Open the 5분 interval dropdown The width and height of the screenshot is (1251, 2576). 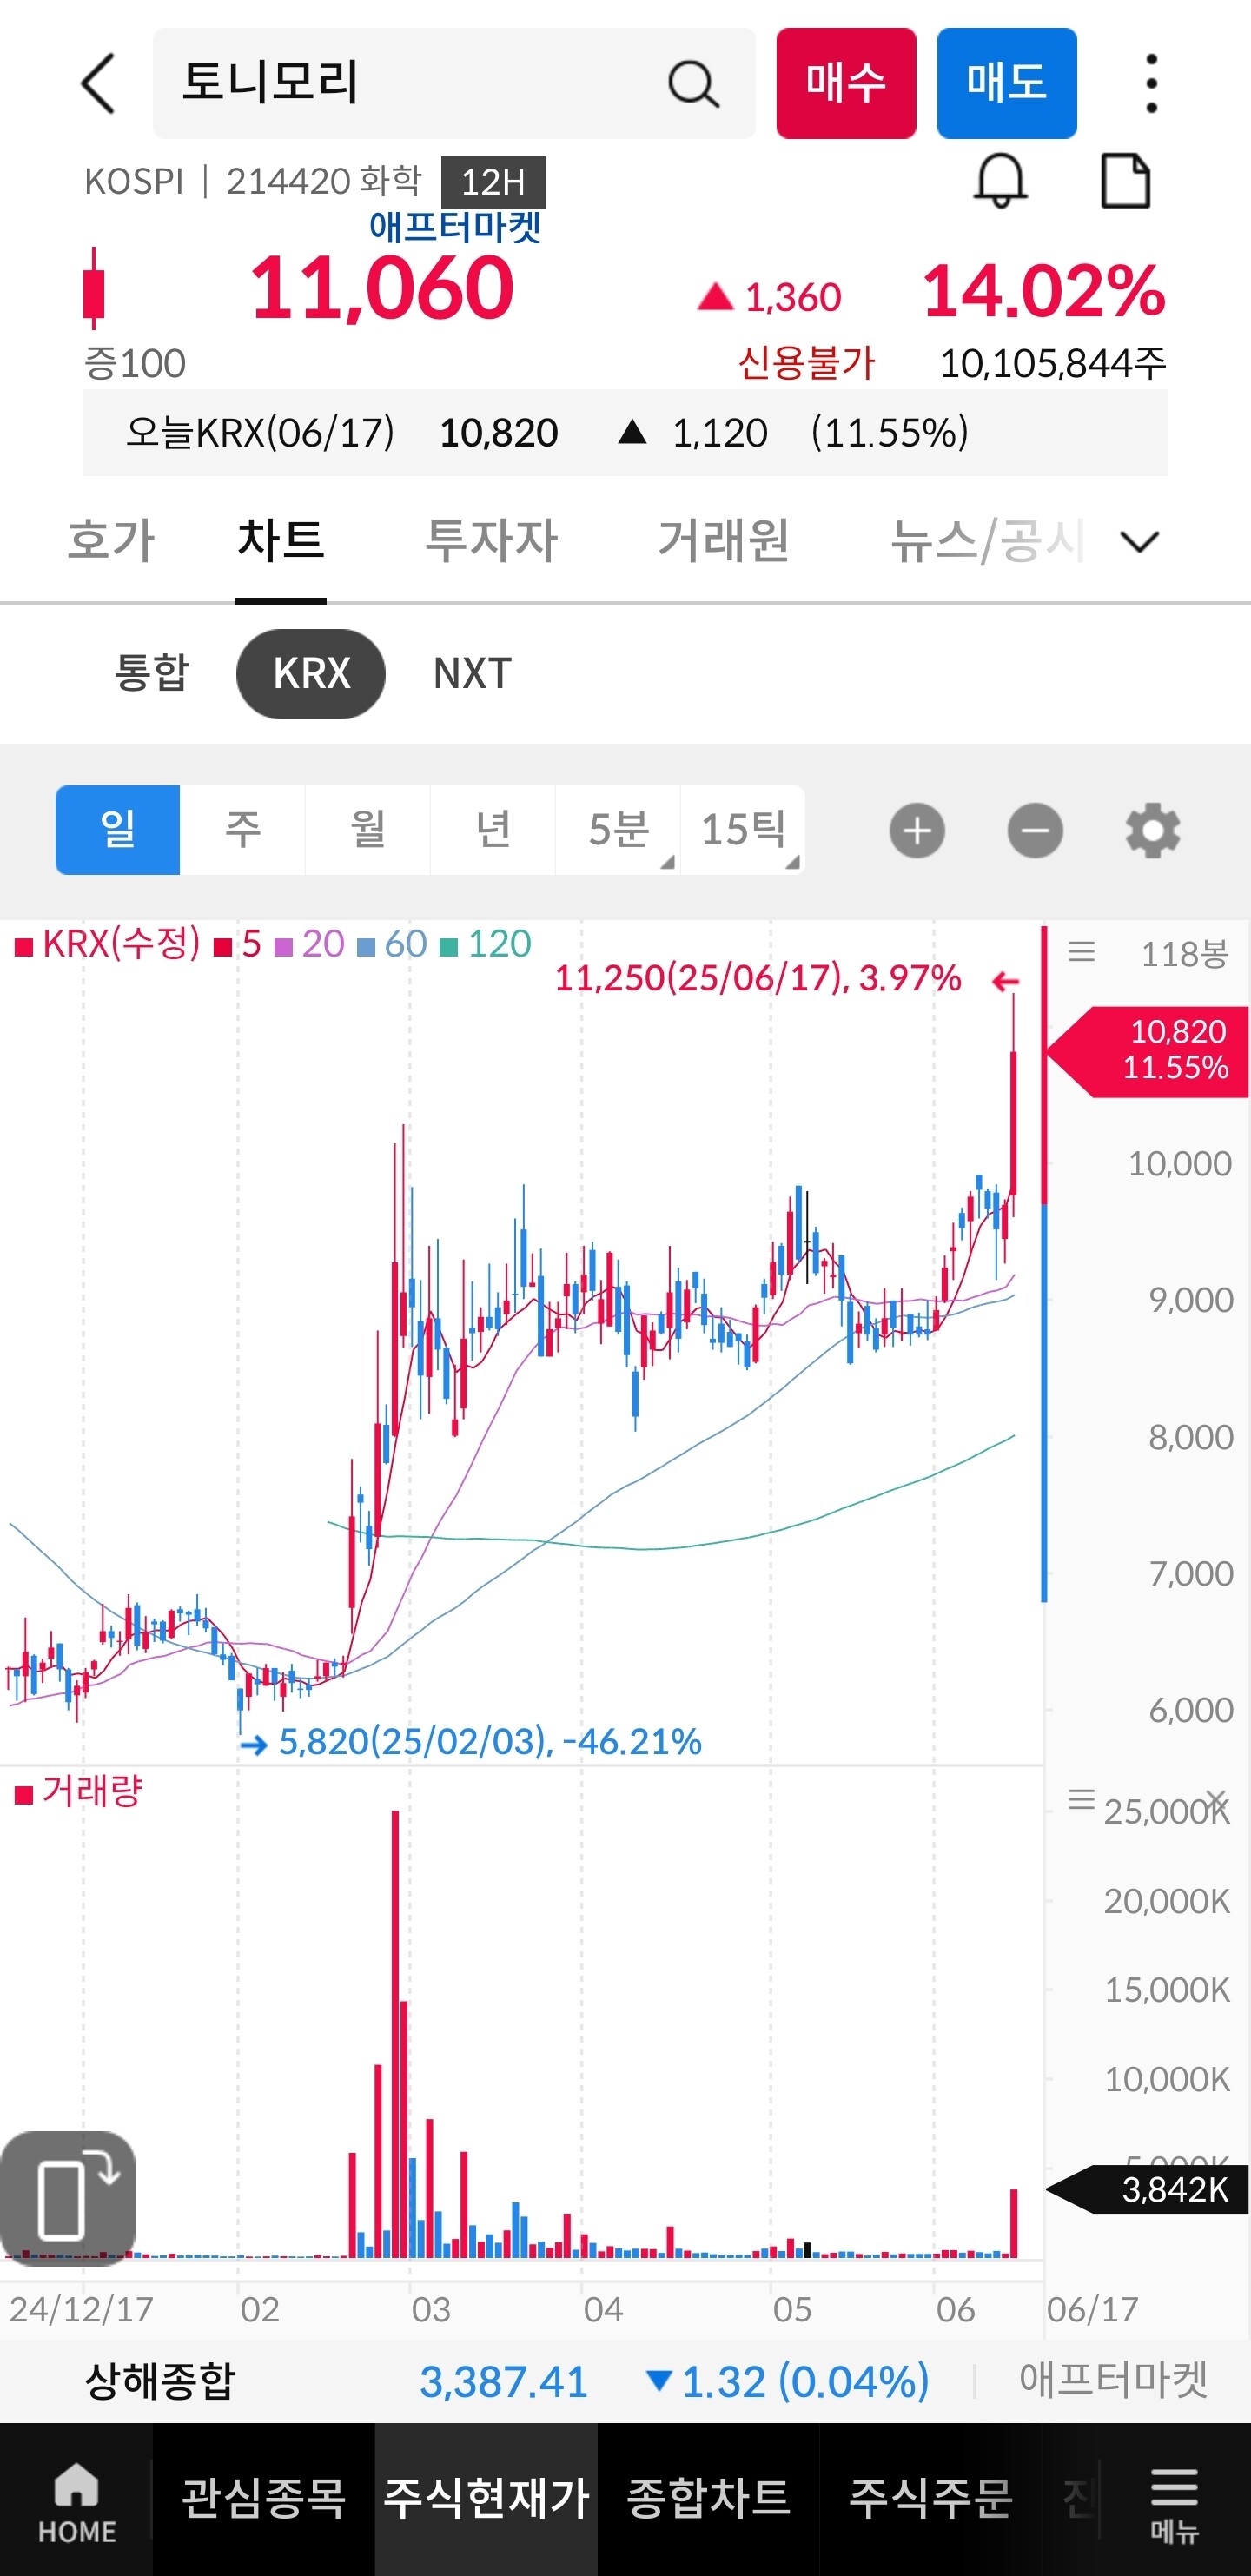pyautogui.click(x=618, y=830)
